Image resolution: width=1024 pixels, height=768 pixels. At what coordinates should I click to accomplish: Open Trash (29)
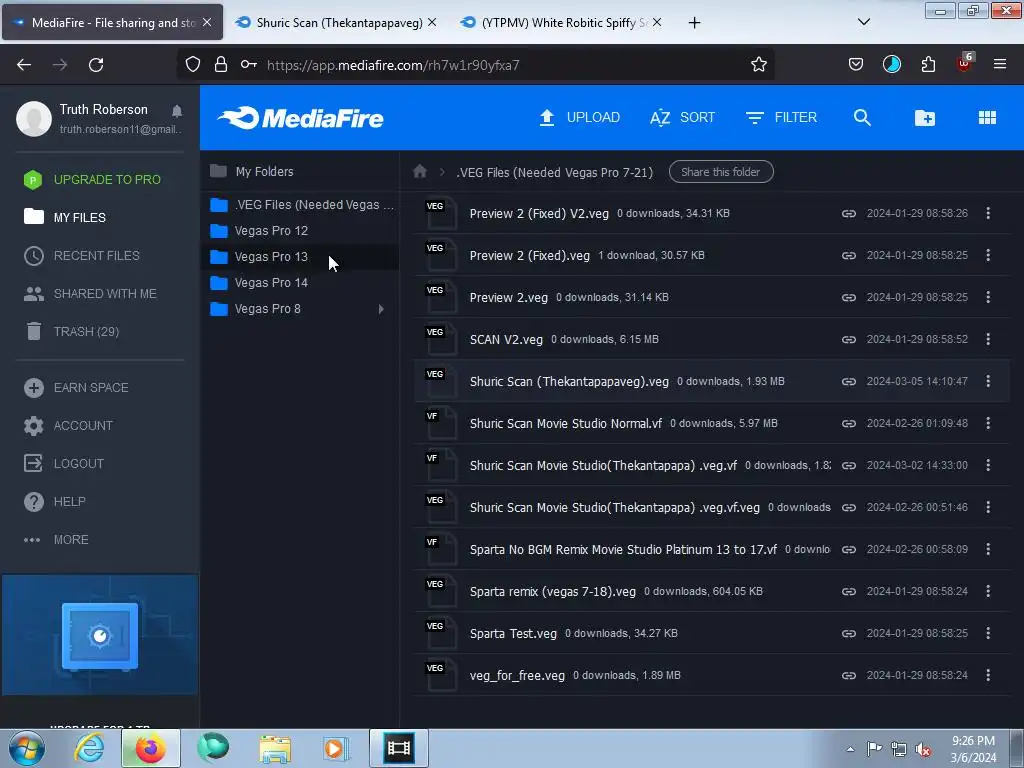[71, 332]
